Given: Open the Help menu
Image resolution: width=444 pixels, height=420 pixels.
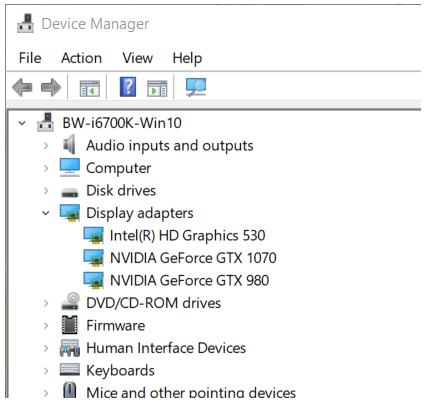Looking at the screenshot, I should tap(187, 59).
